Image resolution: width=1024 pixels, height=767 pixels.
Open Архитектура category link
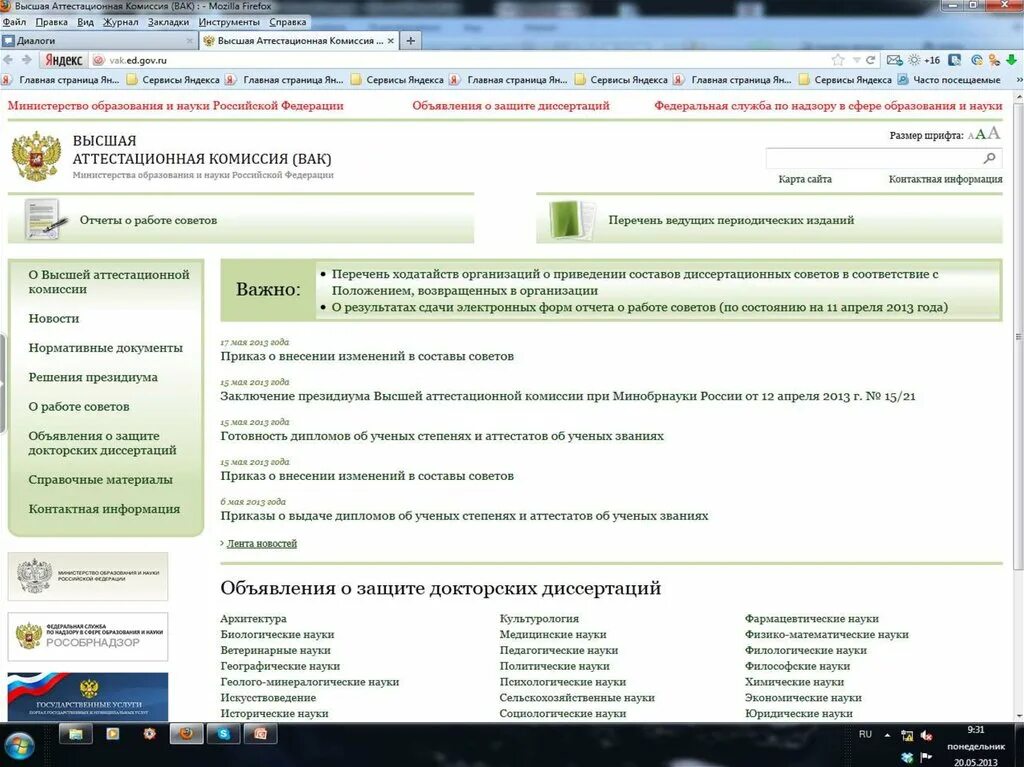click(x=253, y=619)
